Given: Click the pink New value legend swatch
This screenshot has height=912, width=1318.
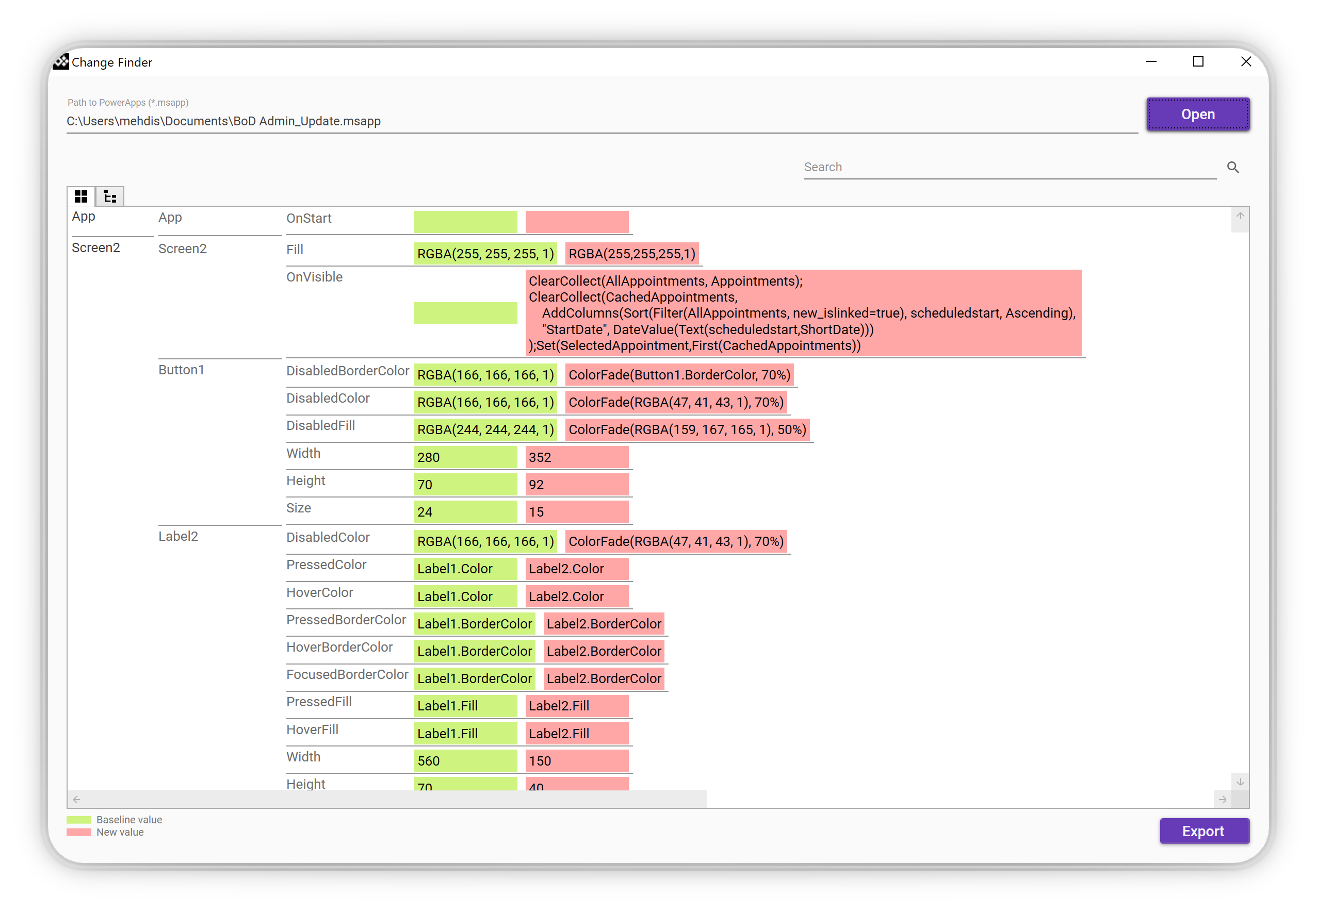Looking at the screenshot, I should [78, 831].
